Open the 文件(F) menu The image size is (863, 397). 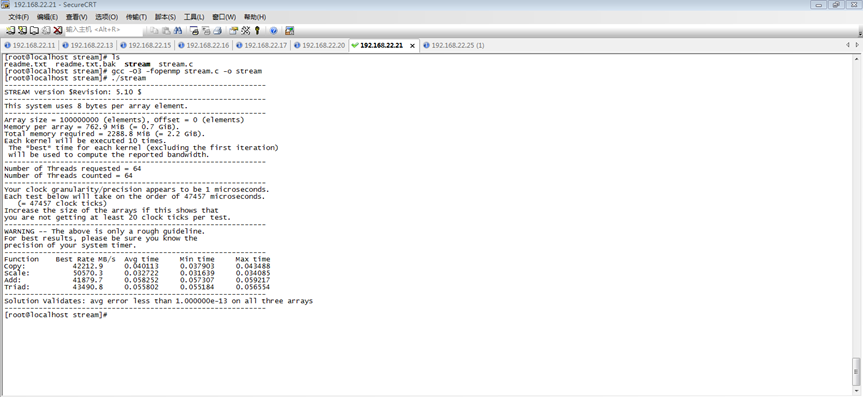(19, 17)
